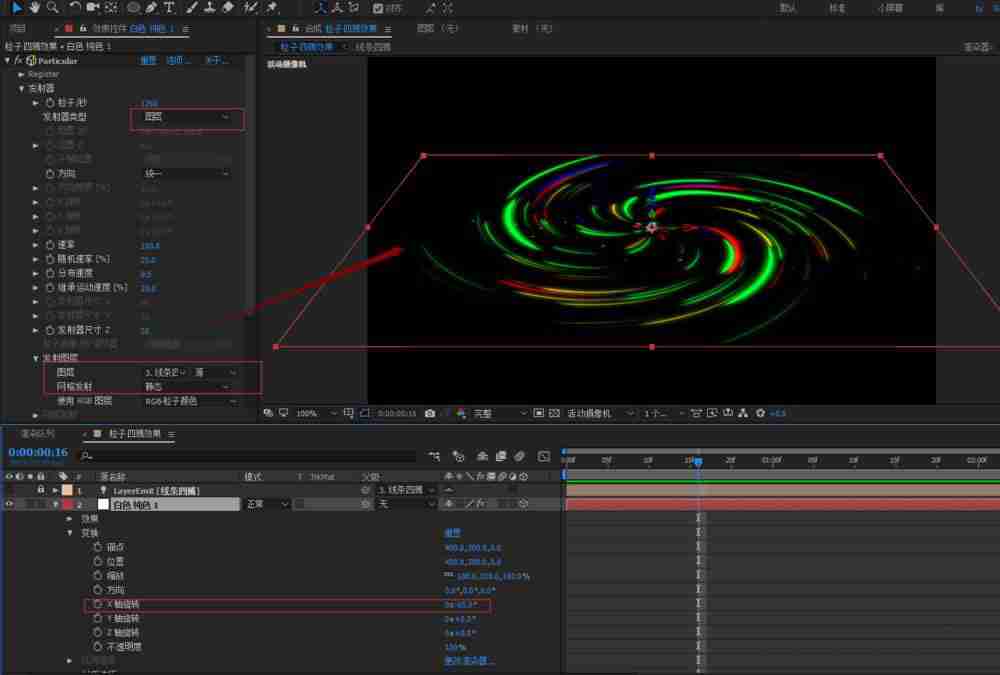The height and width of the screenshot is (675, 1000).
Task: Click the 重置 link in 变换 row
Action: pyautogui.click(x=452, y=533)
